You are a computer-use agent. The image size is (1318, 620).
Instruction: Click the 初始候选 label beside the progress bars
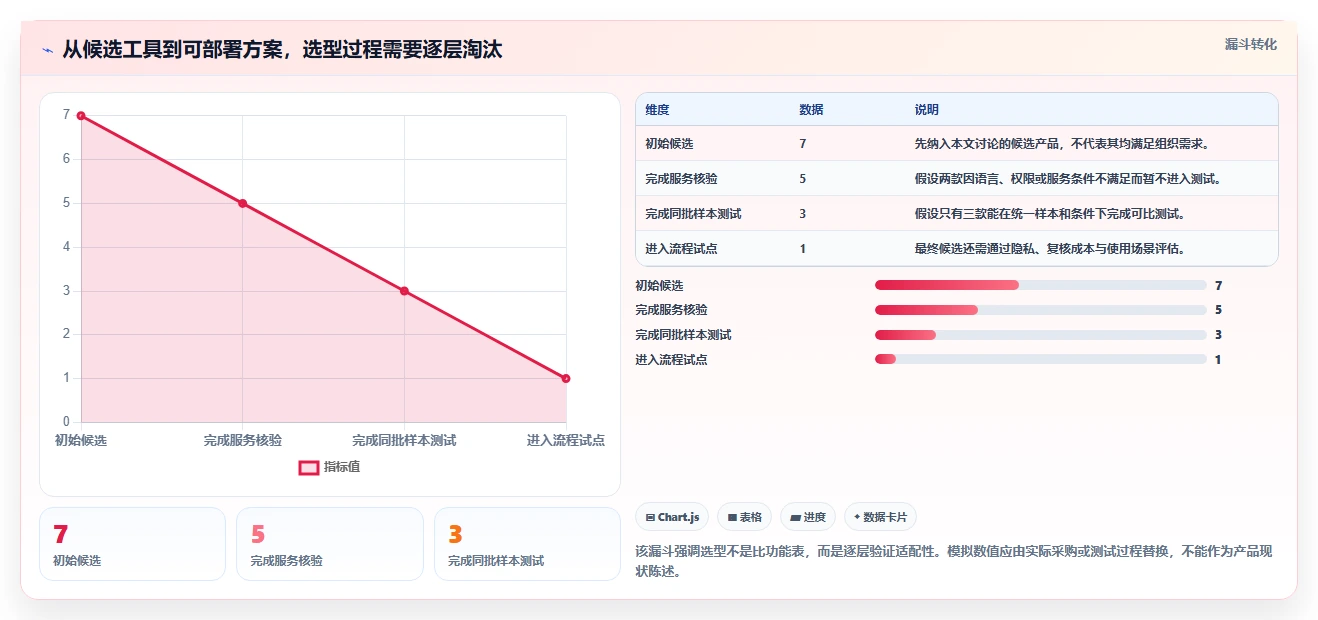pos(659,286)
